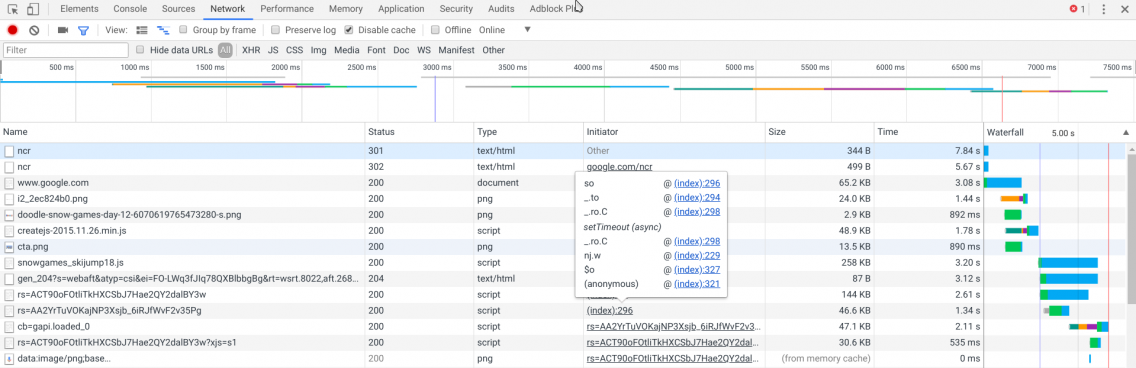Sort requests by the Name column
This screenshot has width=1136, height=368.
[182, 133]
